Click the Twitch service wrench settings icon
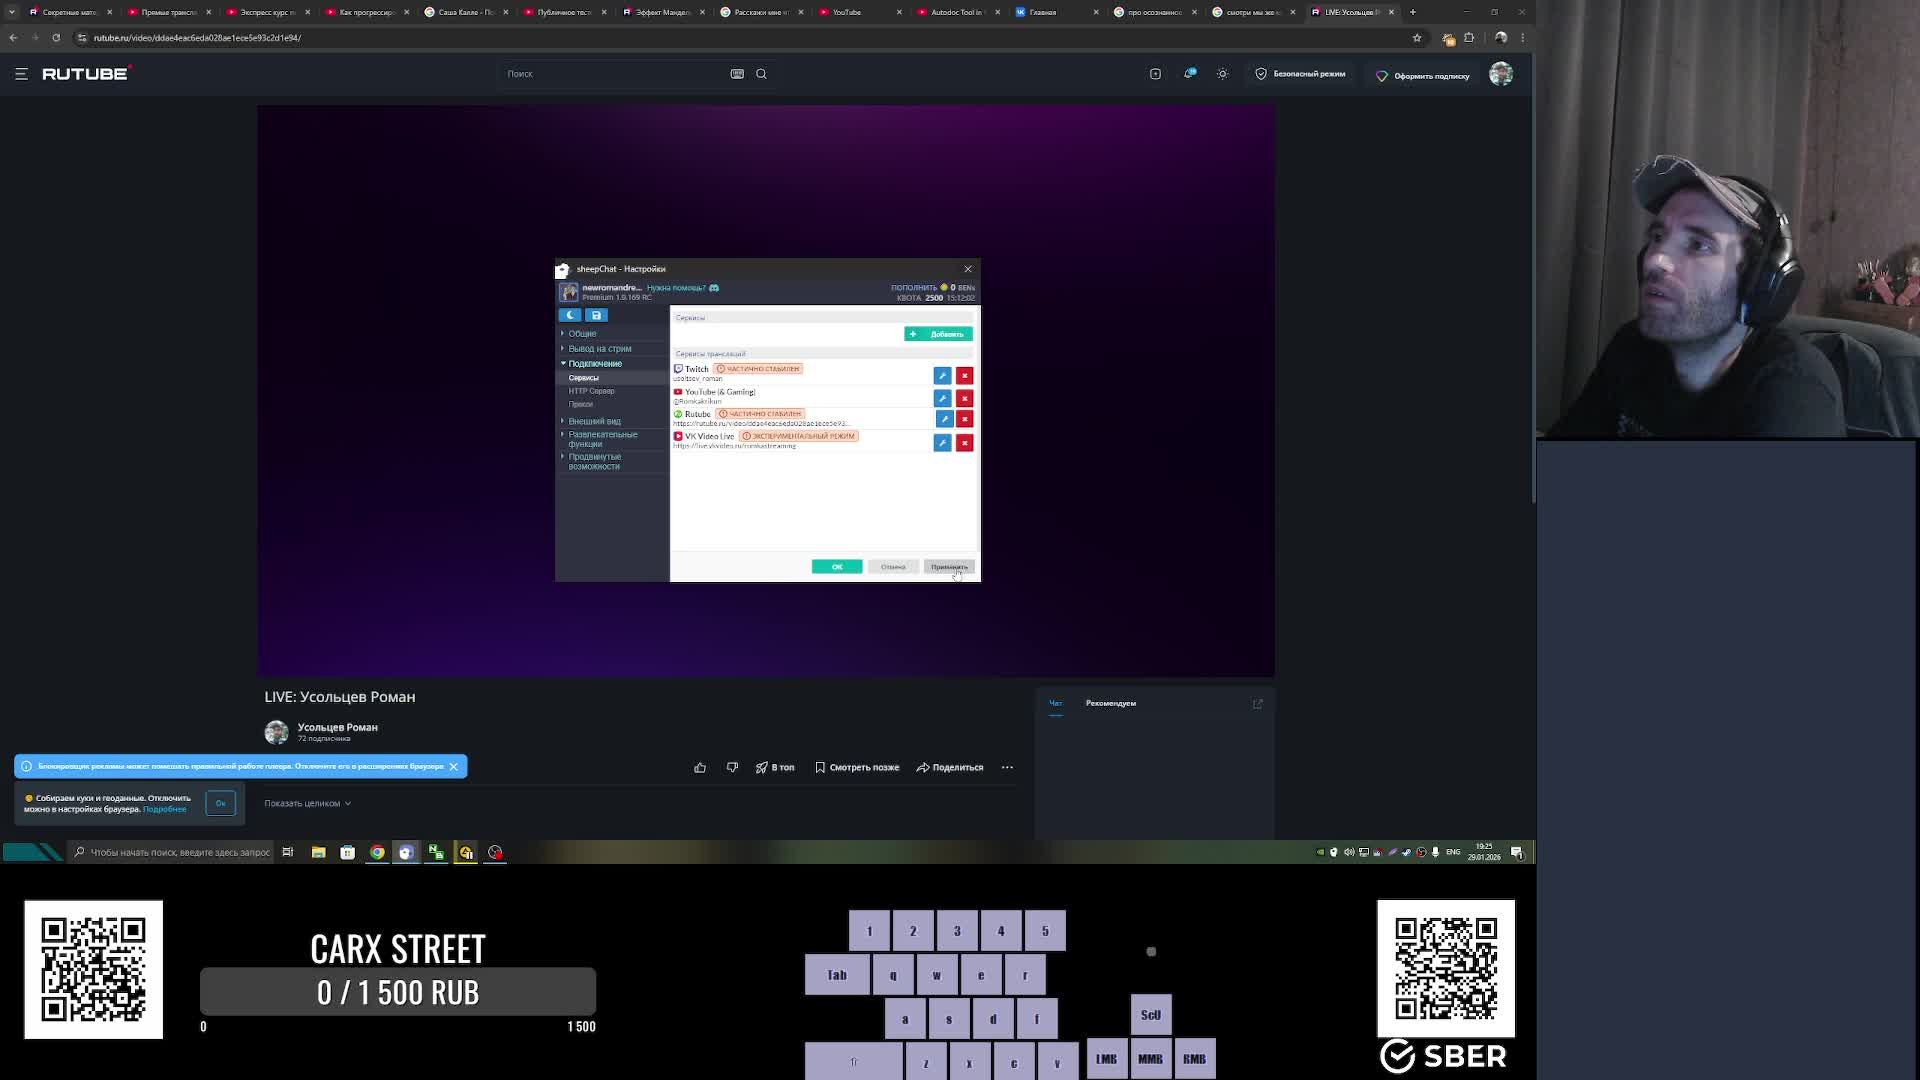The width and height of the screenshot is (1920, 1080). click(942, 376)
